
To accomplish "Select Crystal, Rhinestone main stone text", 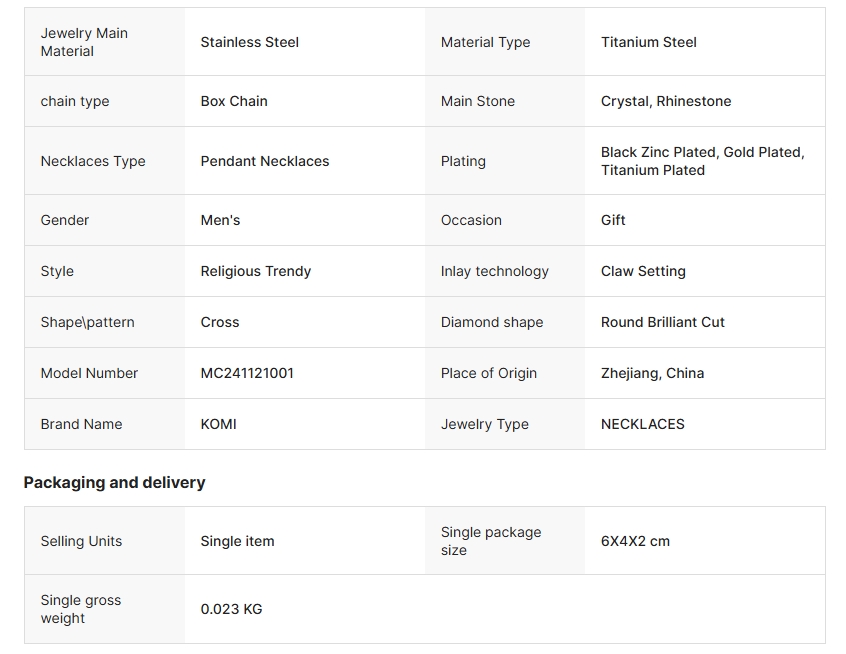I will tap(666, 101).
